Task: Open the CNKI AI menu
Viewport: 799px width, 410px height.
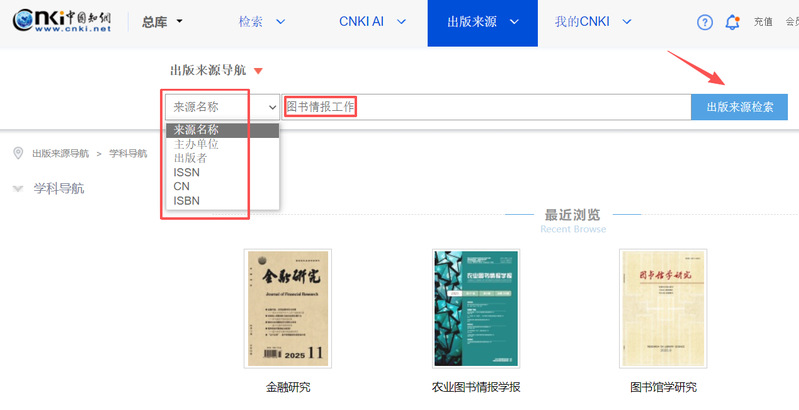Action: 373,22
